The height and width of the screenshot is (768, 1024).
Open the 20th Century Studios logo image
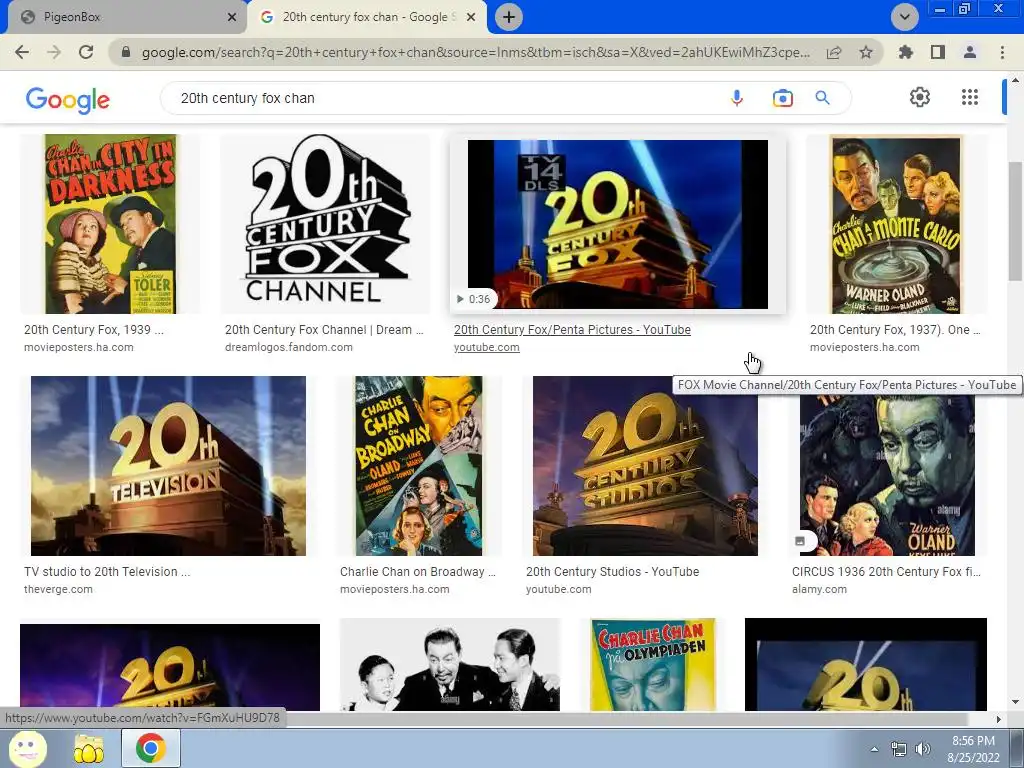coord(645,466)
